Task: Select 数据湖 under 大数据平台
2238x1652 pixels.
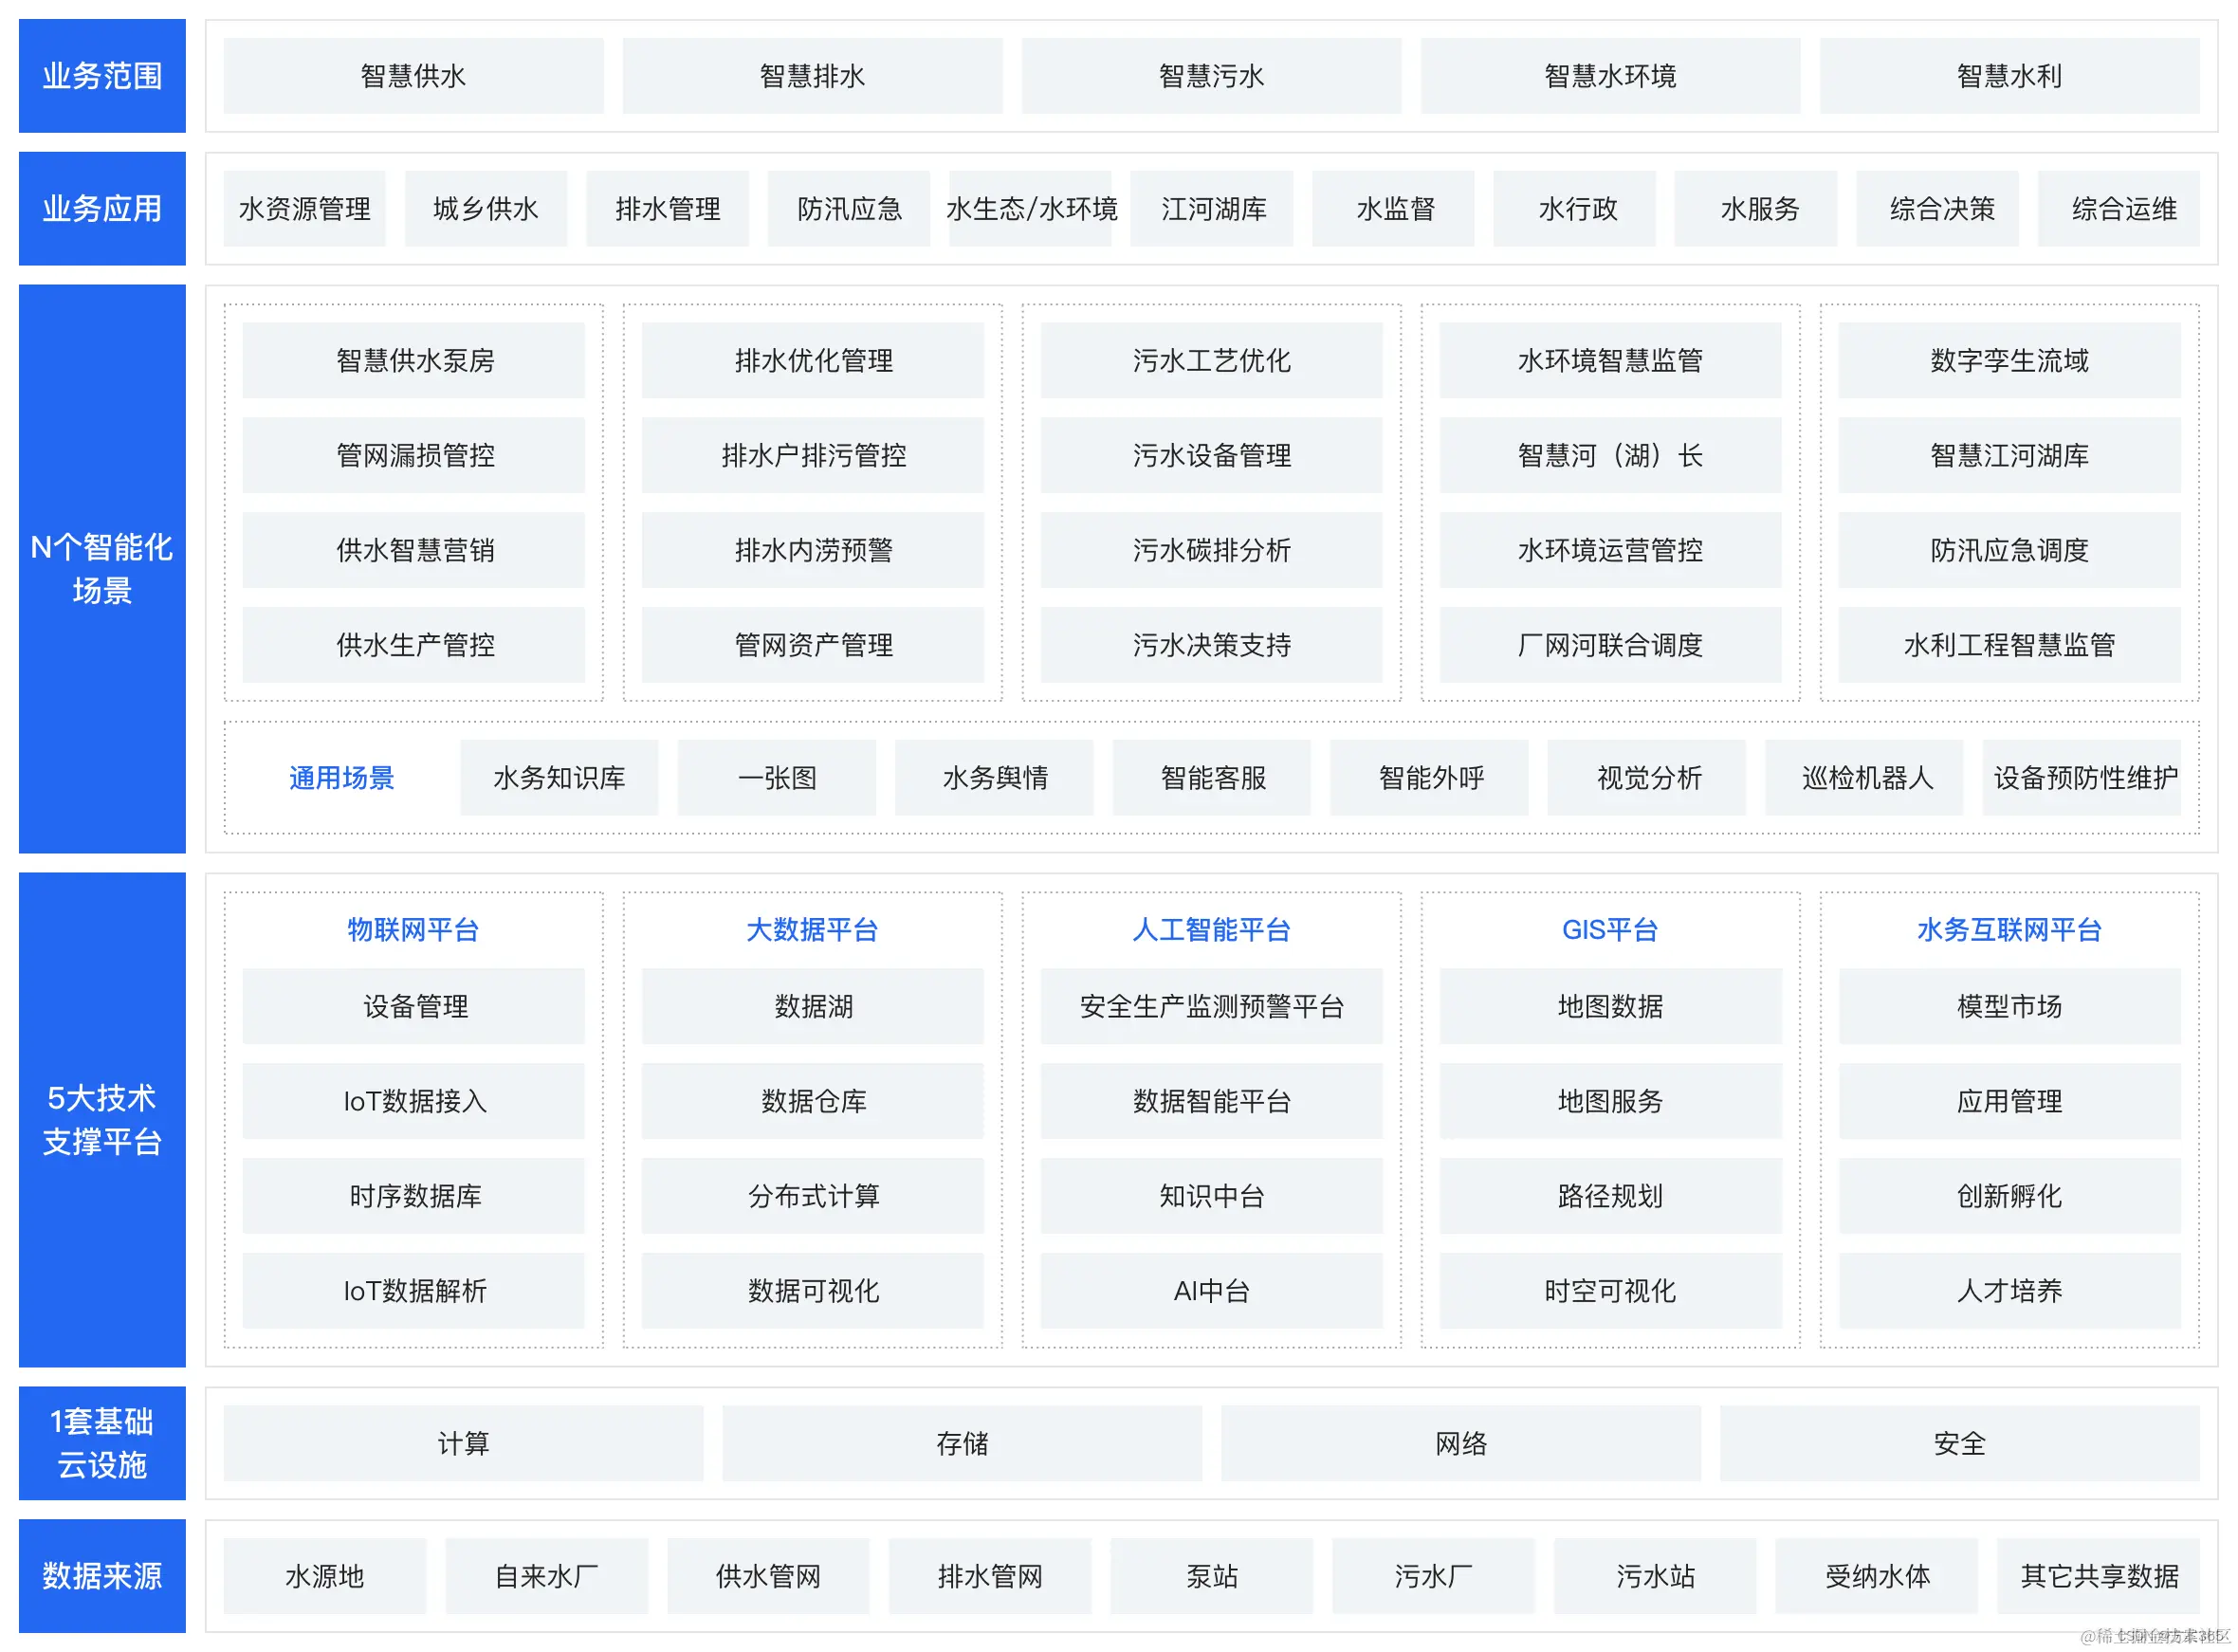Action: [812, 1007]
